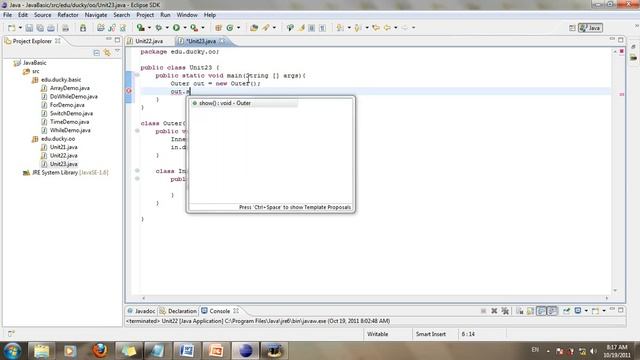Screen dimensions: 640x360
Task: Click the Save All toolbar icon
Action: [40, 28]
